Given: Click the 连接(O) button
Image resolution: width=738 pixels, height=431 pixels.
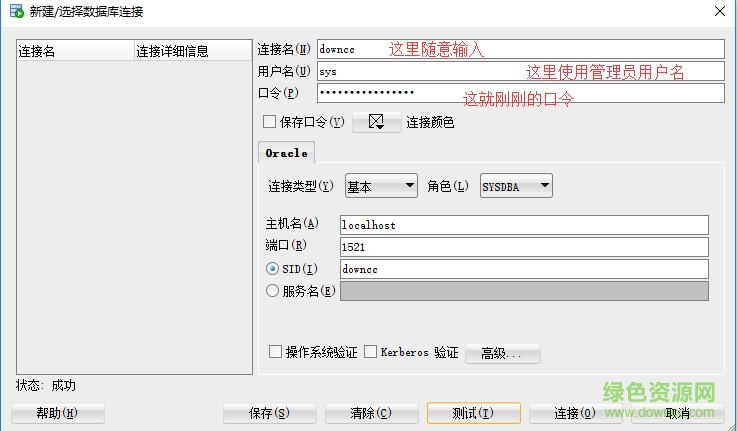Looking at the screenshot, I should coord(576,413).
